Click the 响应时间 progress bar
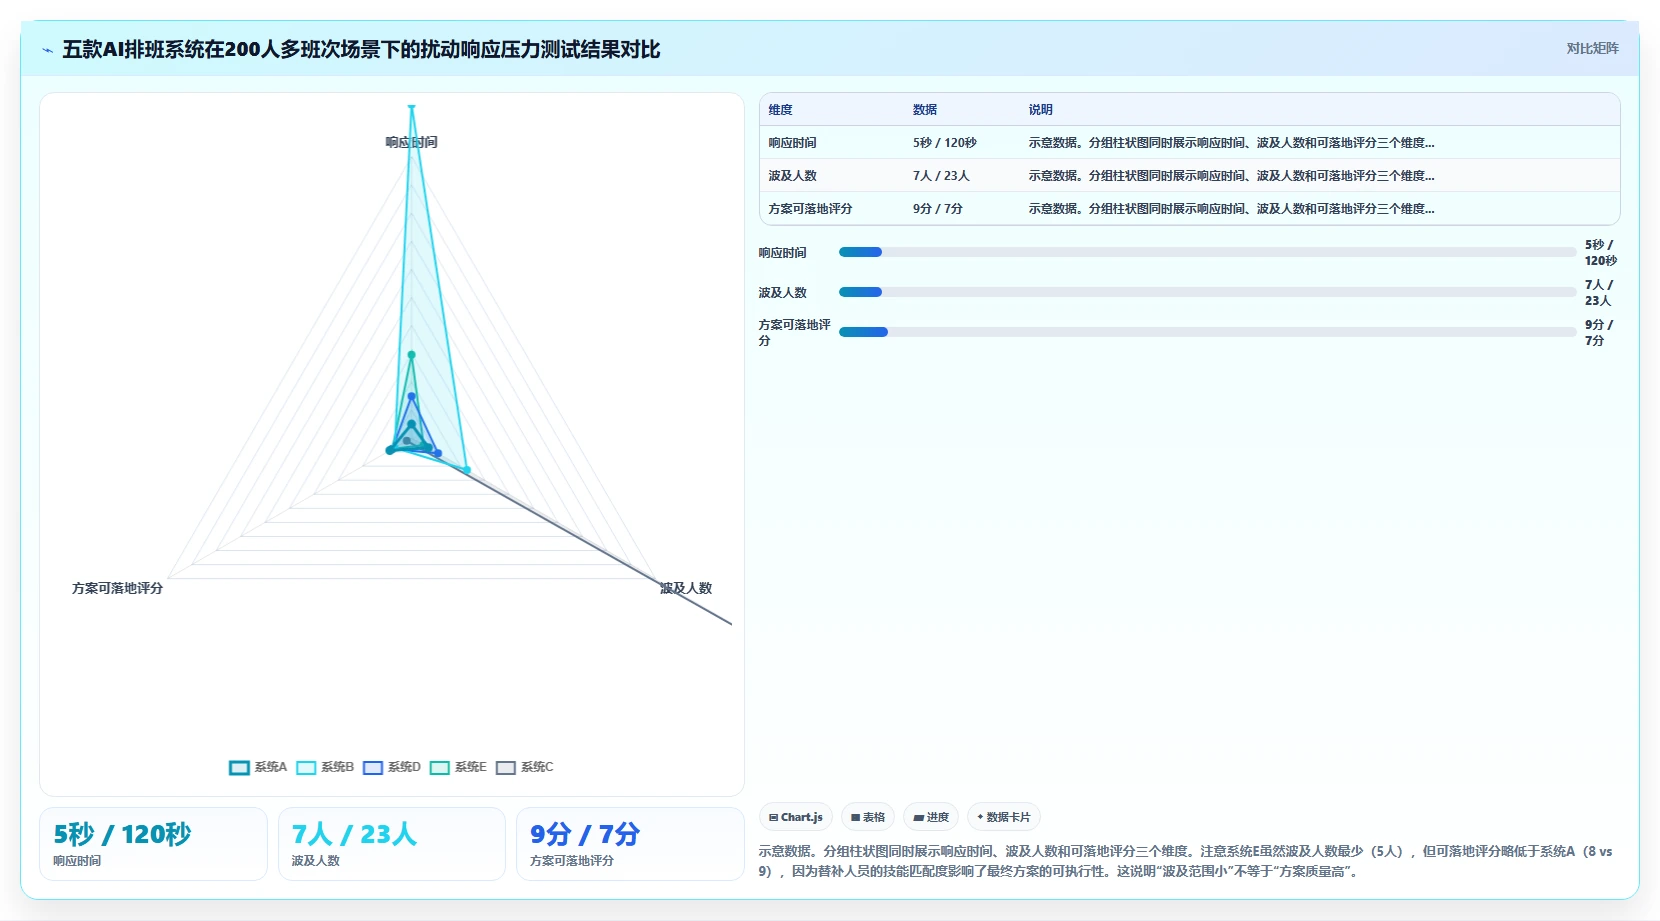The width and height of the screenshot is (1660, 921). pos(1207,252)
